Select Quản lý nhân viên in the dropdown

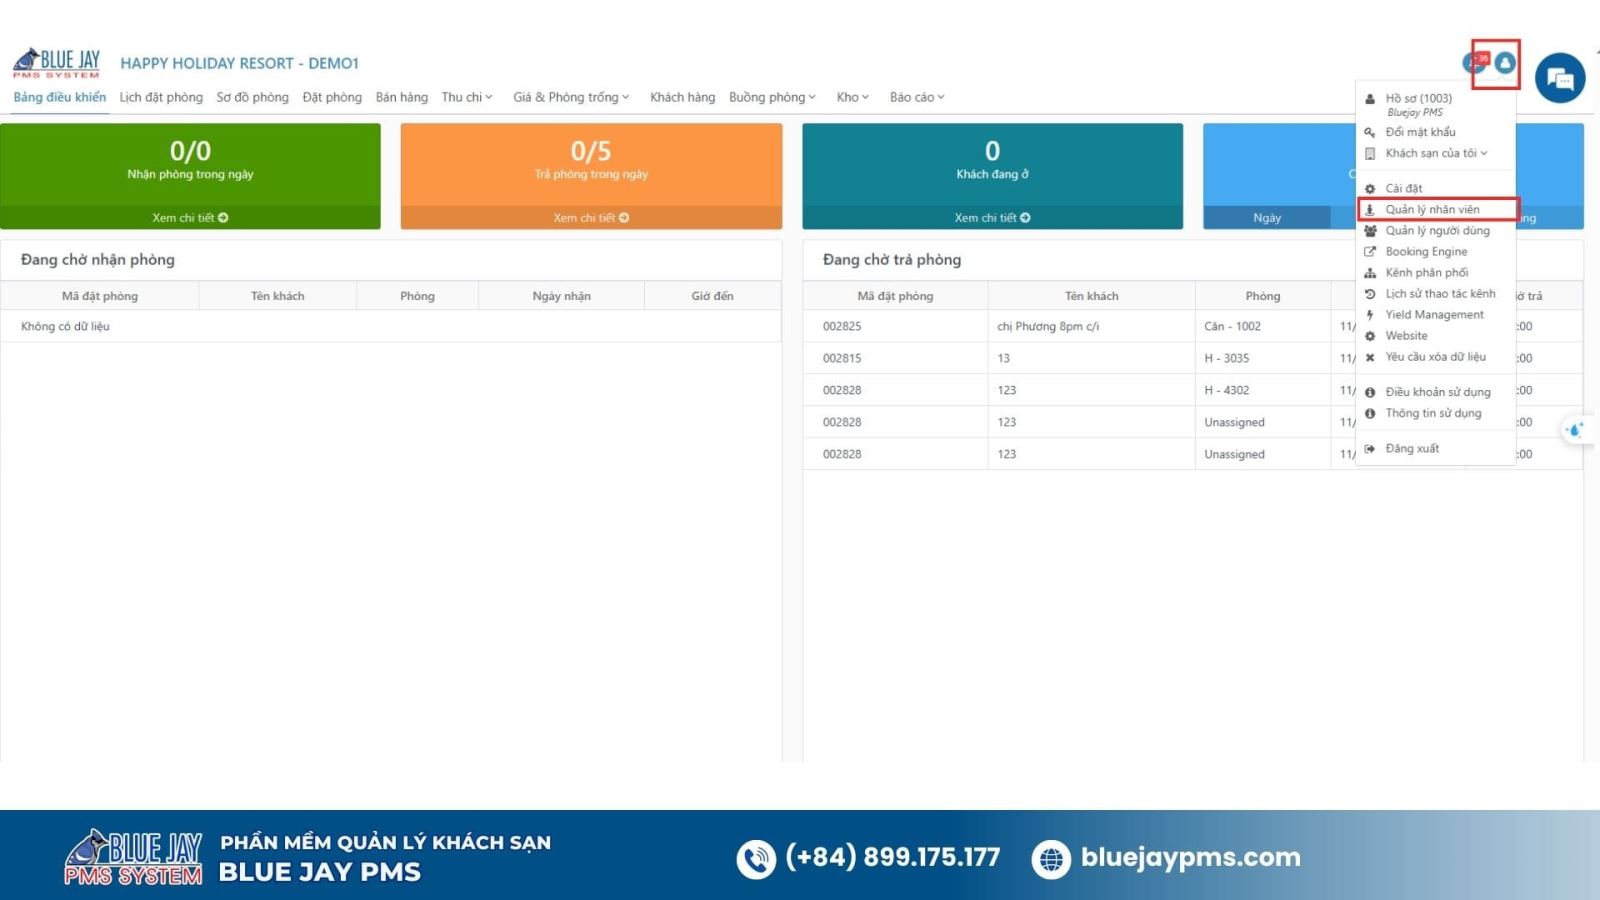(x=1432, y=209)
